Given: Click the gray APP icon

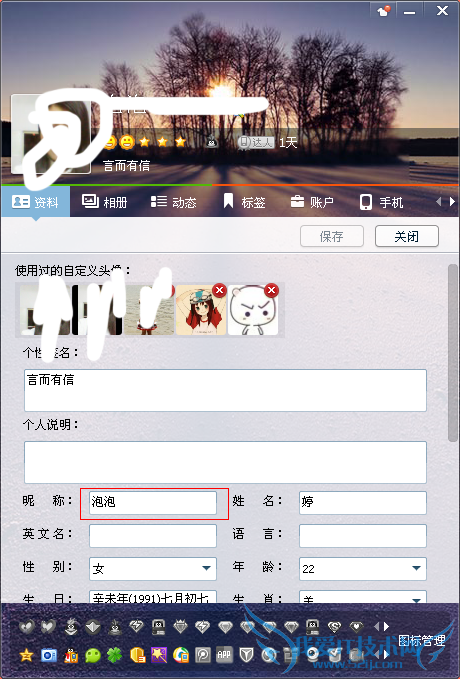Looking at the screenshot, I should click(224, 655).
